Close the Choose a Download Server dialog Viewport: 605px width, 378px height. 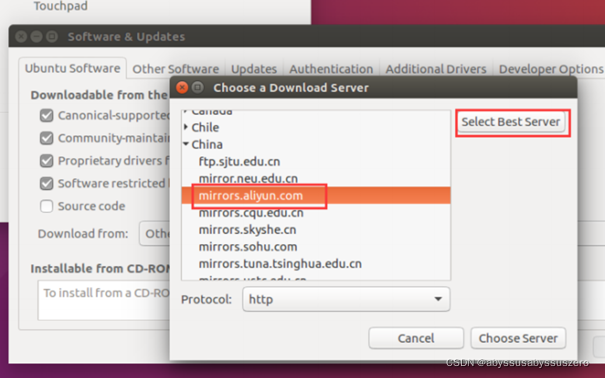[x=182, y=88]
